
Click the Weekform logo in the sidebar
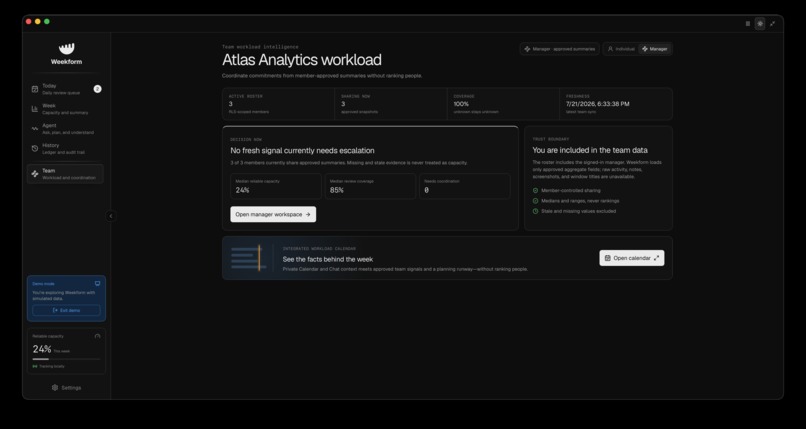tap(66, 49)
